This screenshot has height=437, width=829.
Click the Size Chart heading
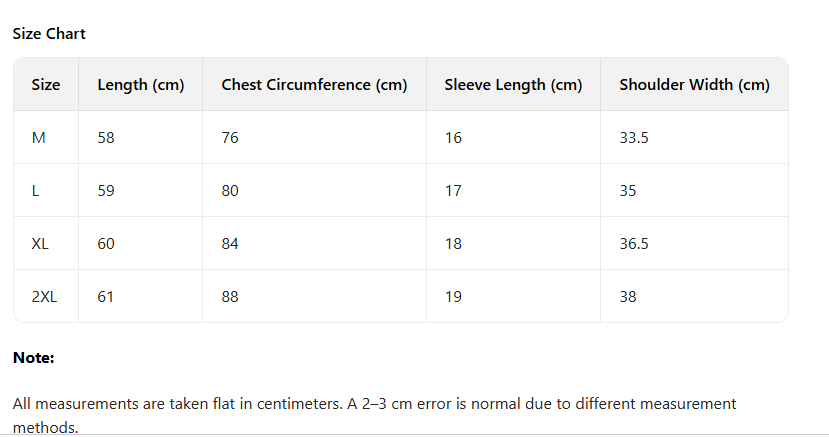tap(49, 34)
